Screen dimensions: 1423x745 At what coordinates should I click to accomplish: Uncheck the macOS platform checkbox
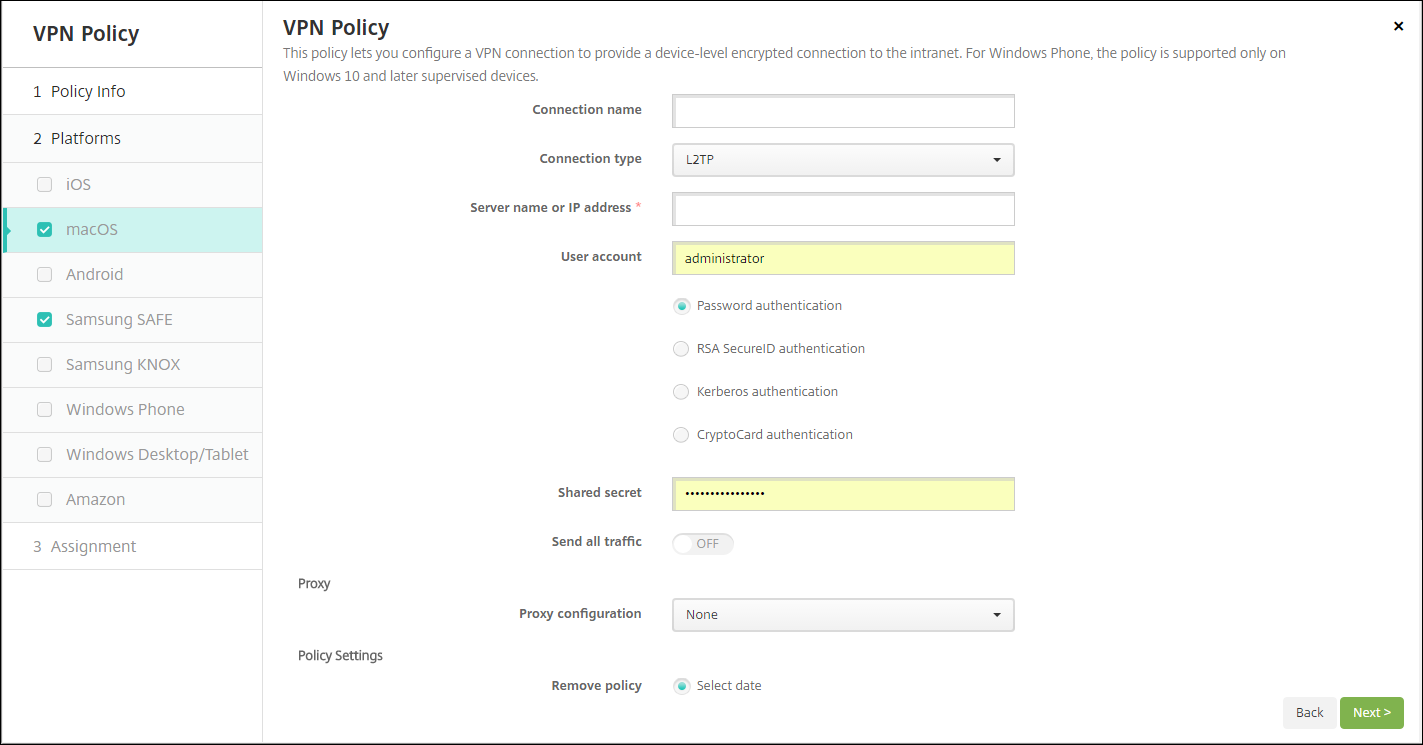coord(44,230)
